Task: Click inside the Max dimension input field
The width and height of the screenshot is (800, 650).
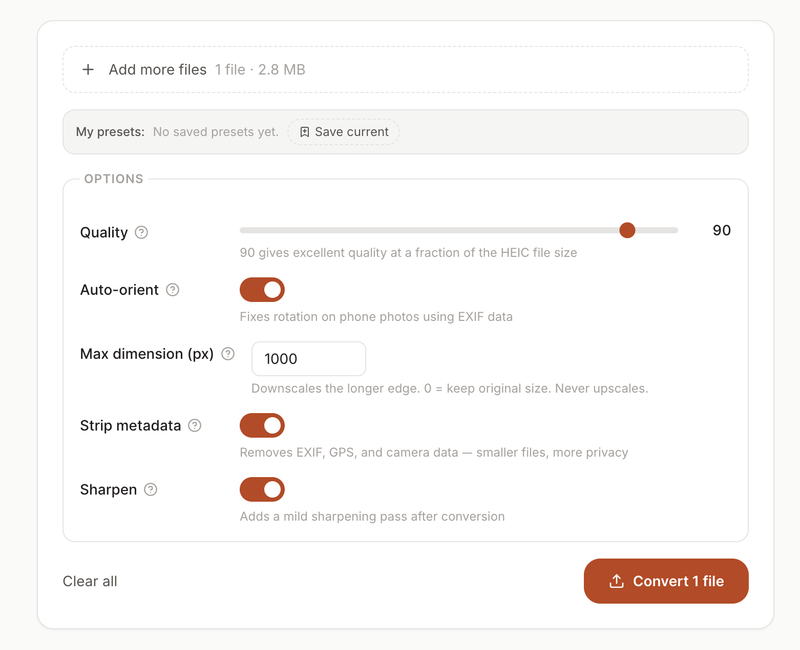Action: coord(309,359)
